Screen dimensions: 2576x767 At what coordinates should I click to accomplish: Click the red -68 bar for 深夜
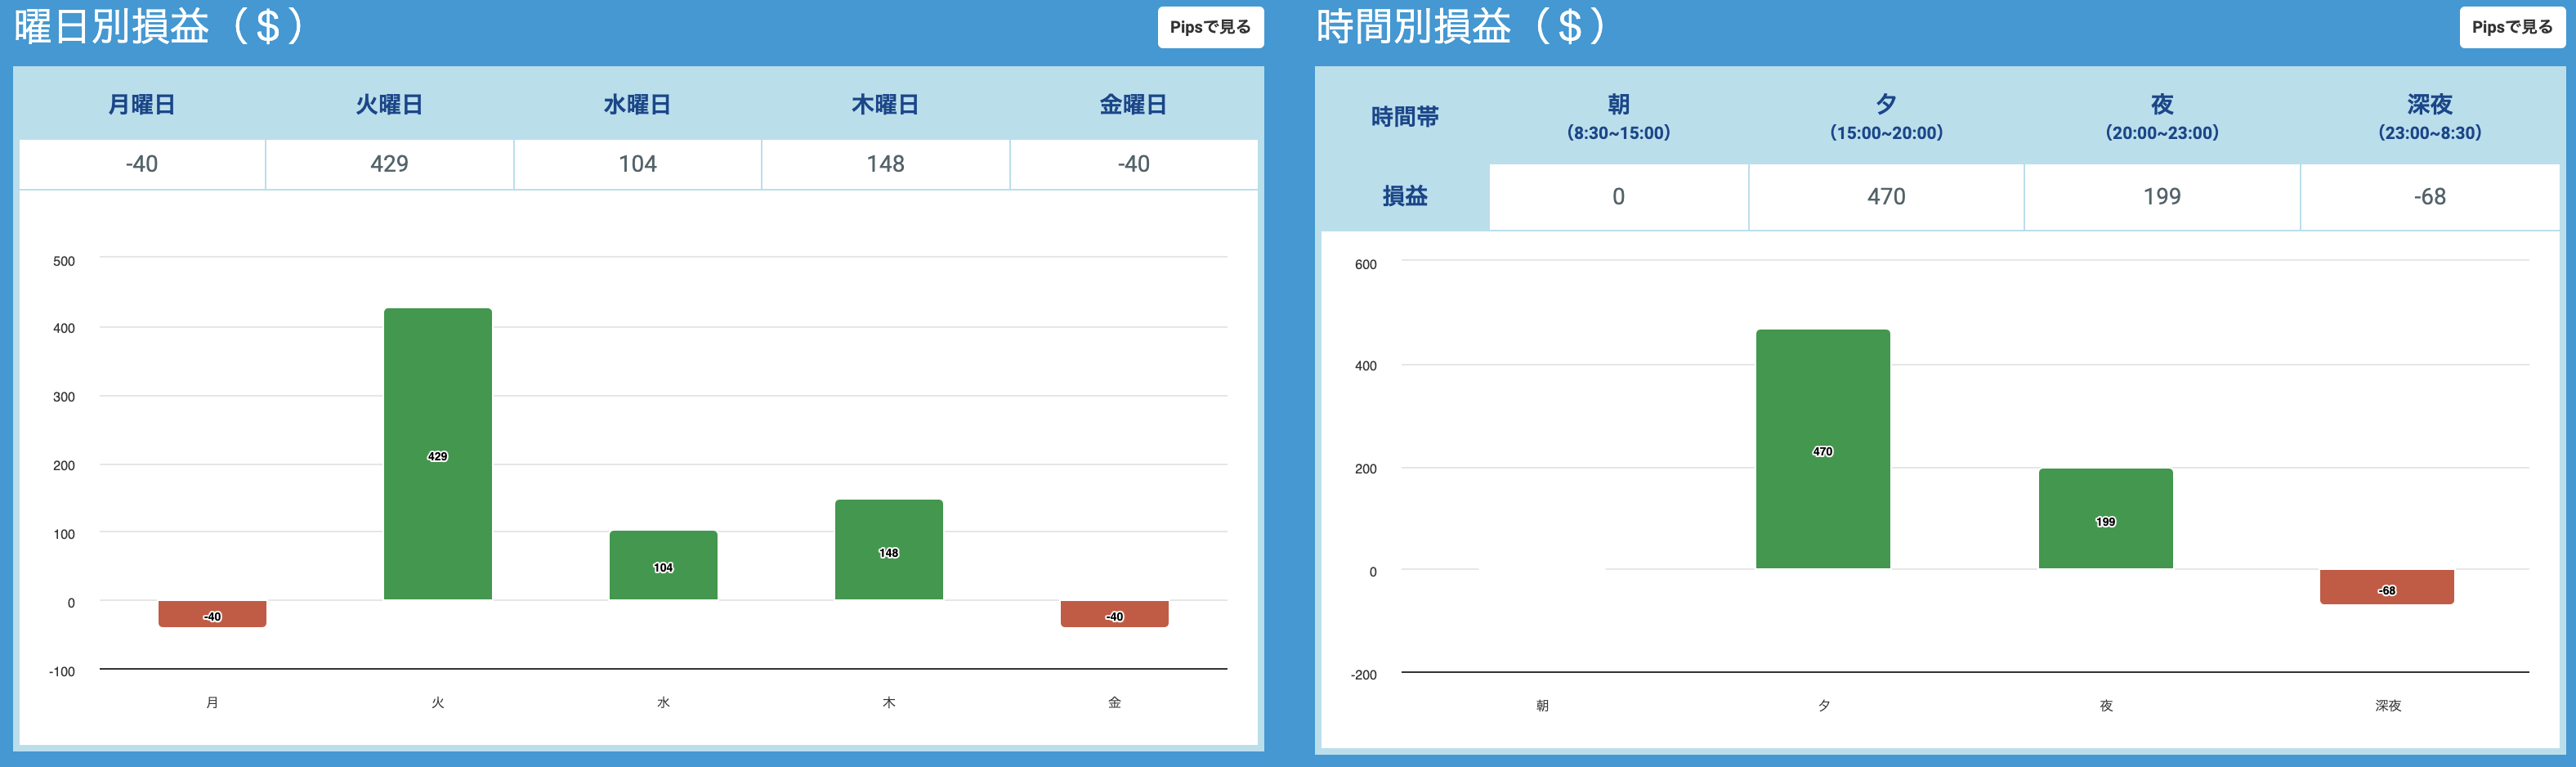tap(2387, 587)
